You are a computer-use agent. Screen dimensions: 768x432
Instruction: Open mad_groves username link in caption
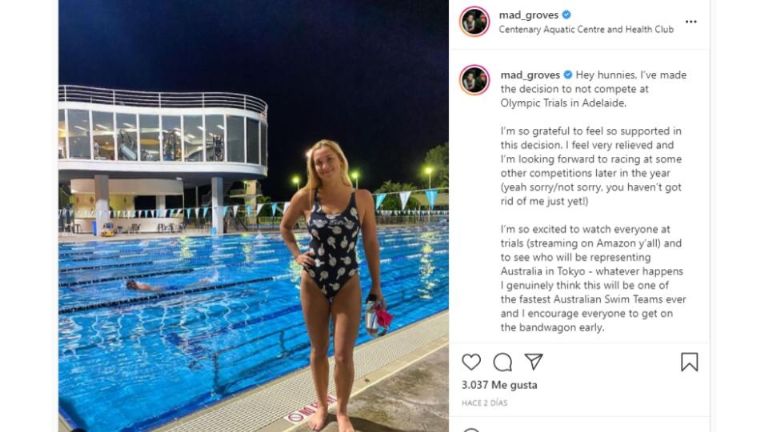coord(530,75)
